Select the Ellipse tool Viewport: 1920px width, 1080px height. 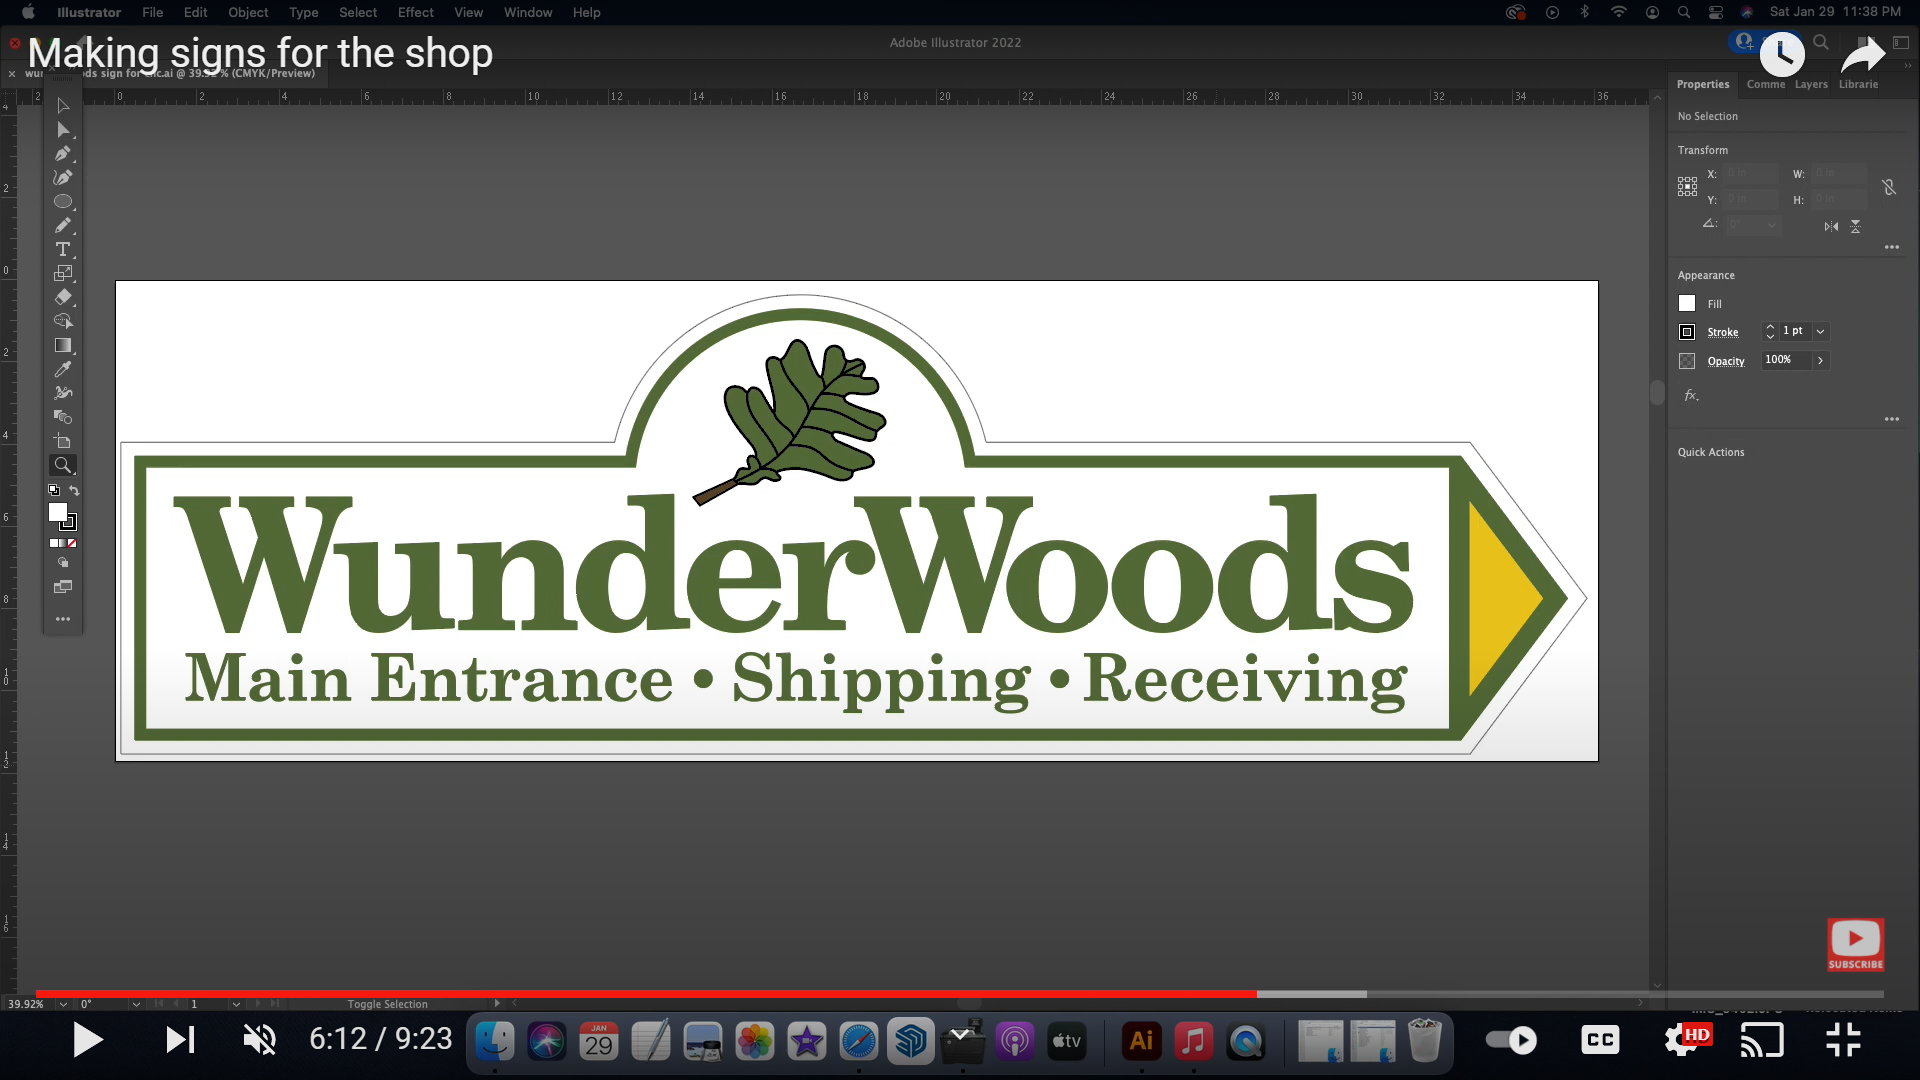pos(63,202)
